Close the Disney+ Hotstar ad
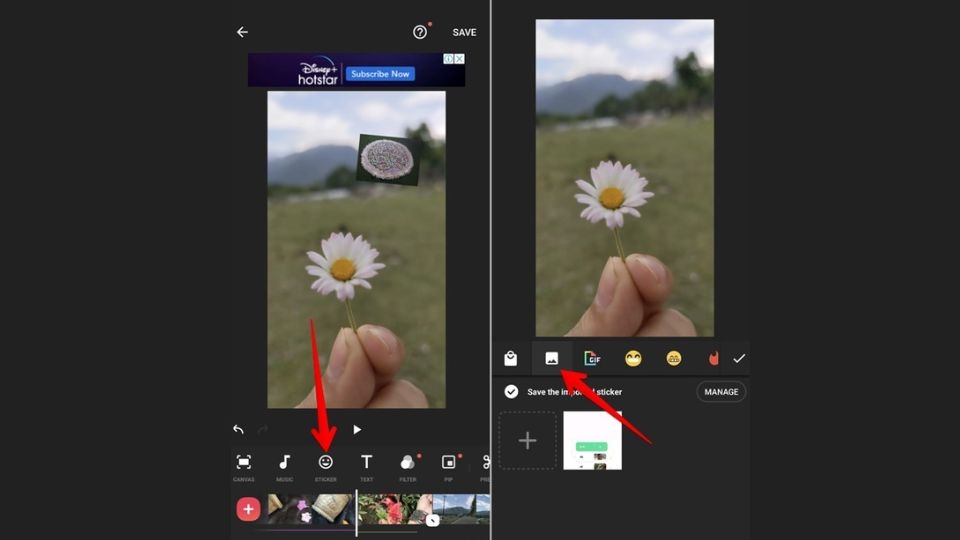The image size is (960, 540). click(459, 59)
